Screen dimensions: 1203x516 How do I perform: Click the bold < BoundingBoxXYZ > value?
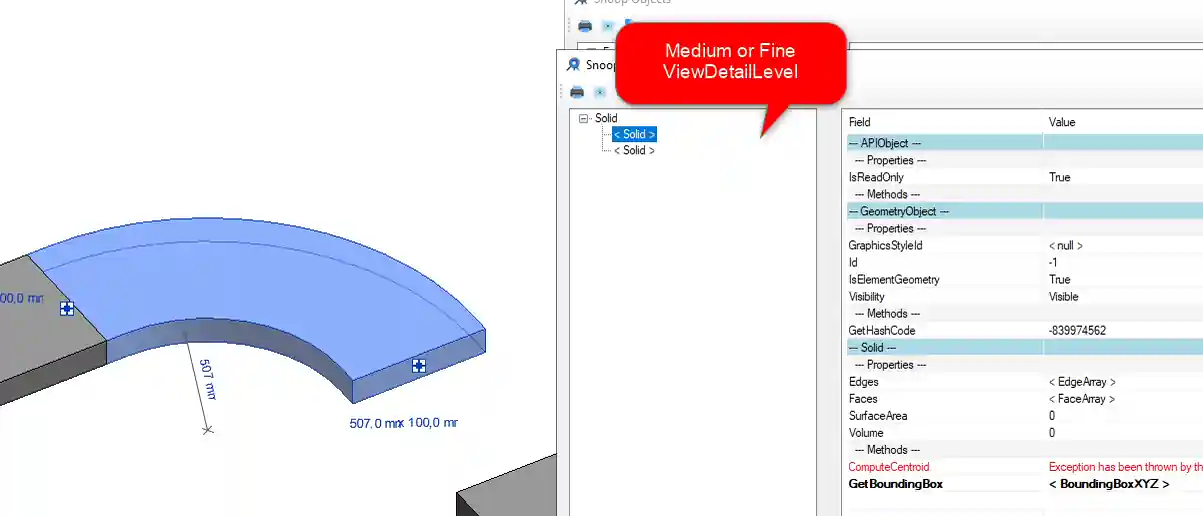pyautogui.click(x=1108, y=484)
